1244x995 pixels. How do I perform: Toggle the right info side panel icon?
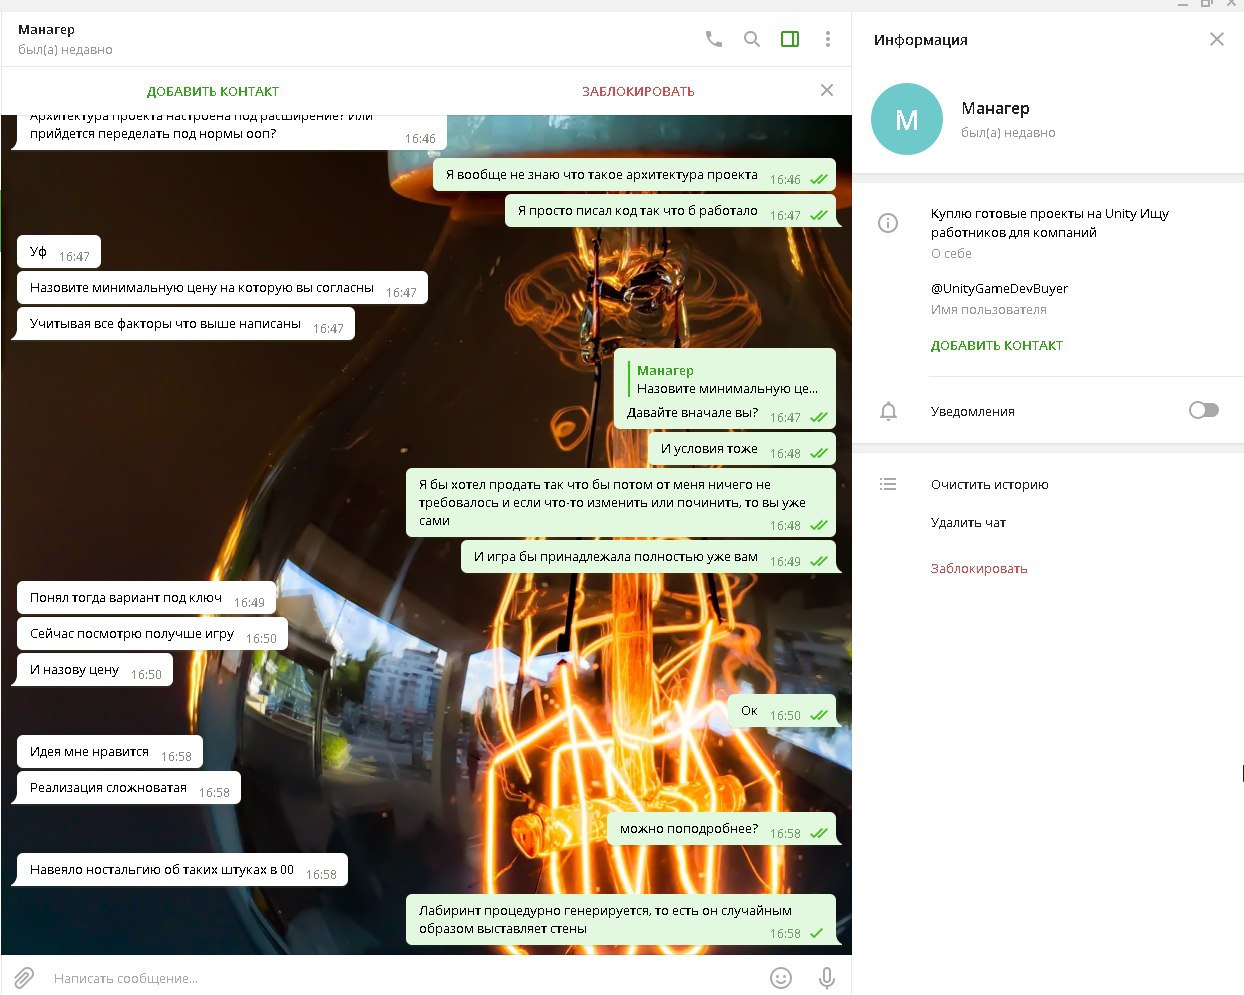pos(790,39)
